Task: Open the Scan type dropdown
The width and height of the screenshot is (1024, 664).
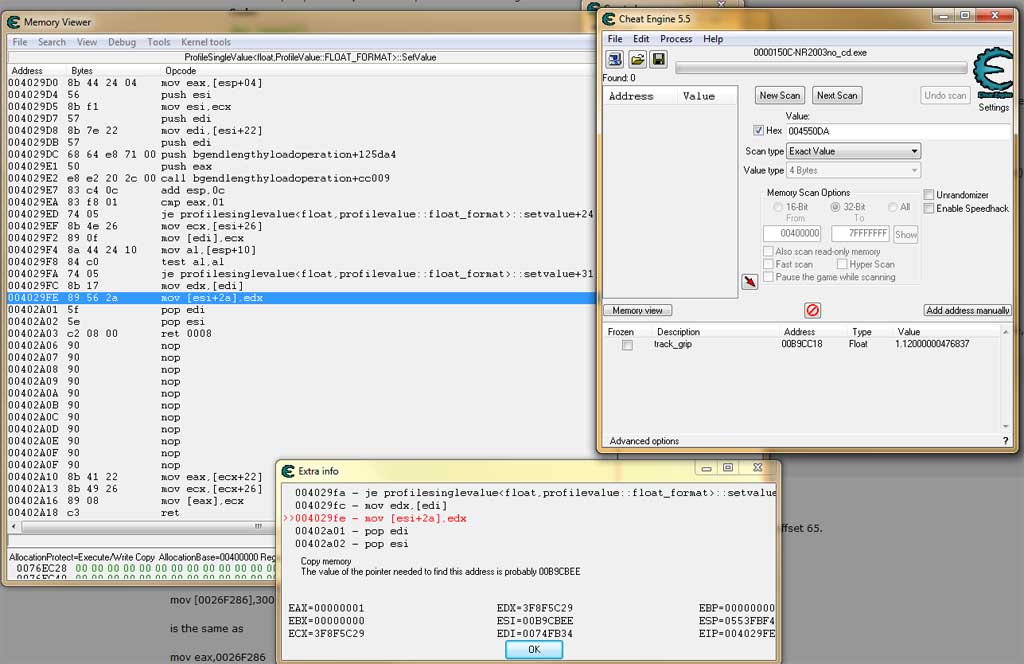Action: click(853, 151)
